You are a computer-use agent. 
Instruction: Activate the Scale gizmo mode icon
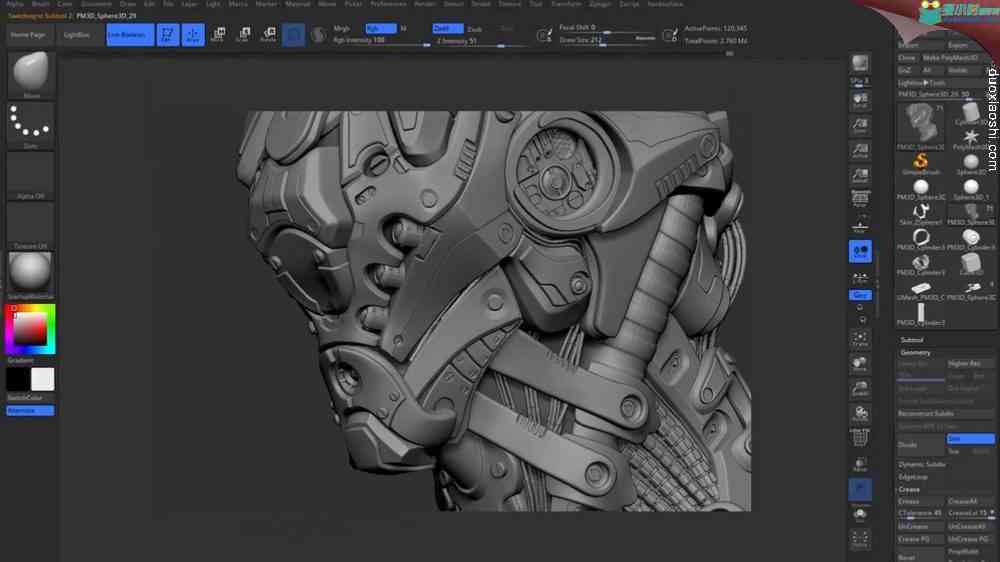243,34
